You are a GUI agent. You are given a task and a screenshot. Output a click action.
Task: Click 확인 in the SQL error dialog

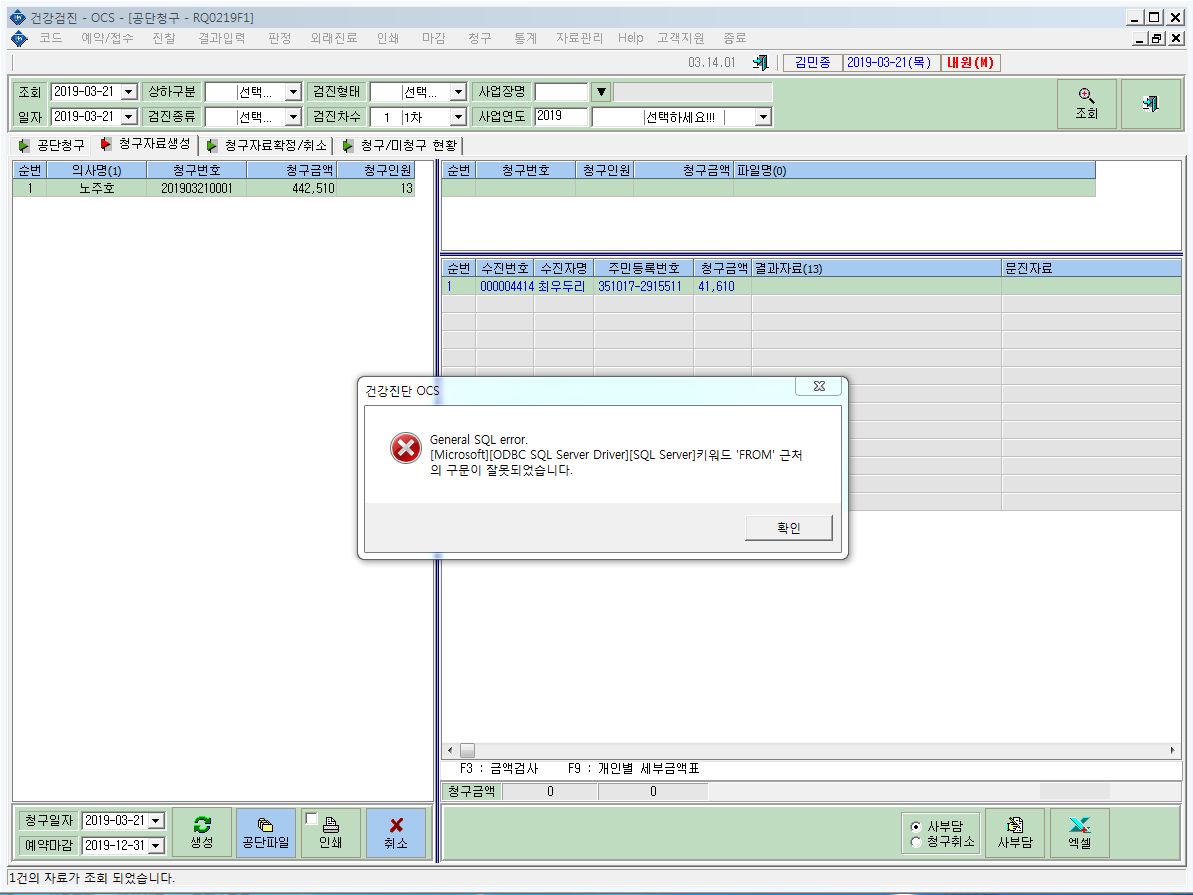pos(788,527)
